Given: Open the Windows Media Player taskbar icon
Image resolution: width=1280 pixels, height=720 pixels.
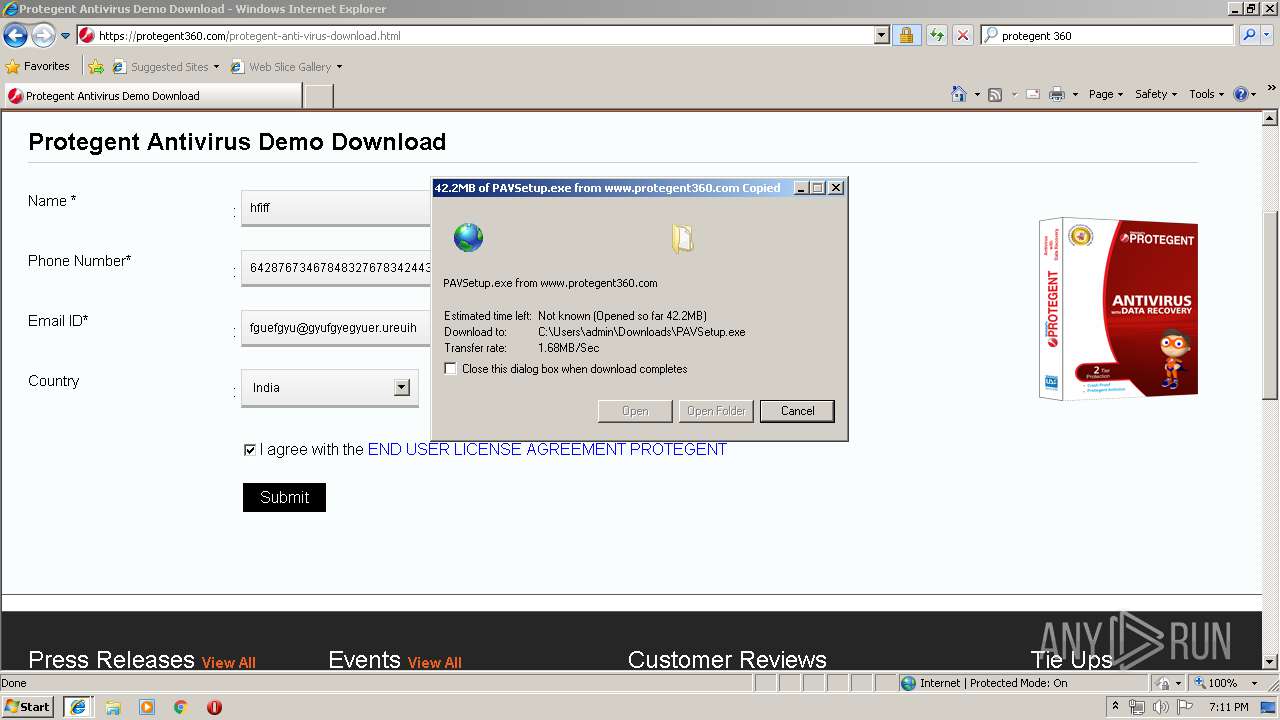Looking at the screenshot, I should tap(147, 707).
